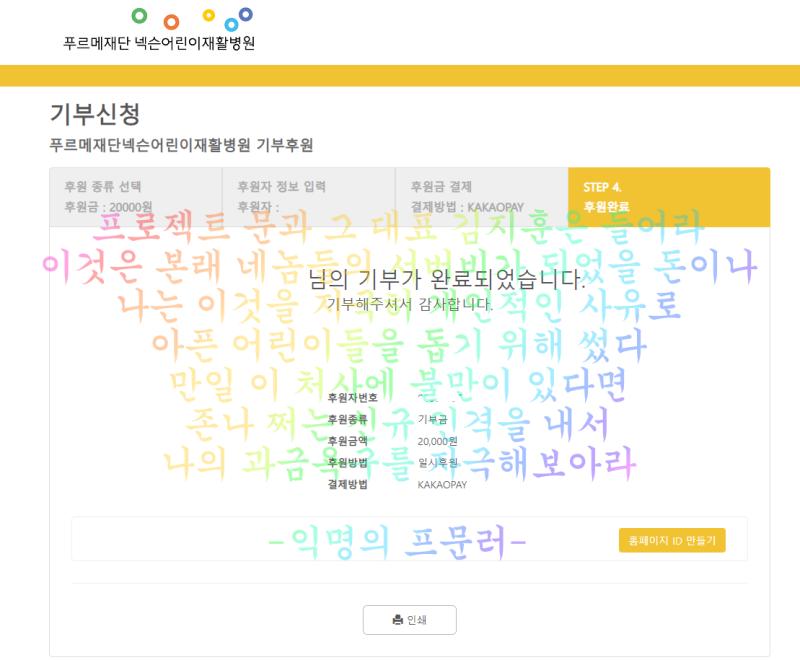The height and width of the screenshot is (660, 800).
Task: Click the 후원종류 label
Action: pyautogui.click(x=347, y=419)
